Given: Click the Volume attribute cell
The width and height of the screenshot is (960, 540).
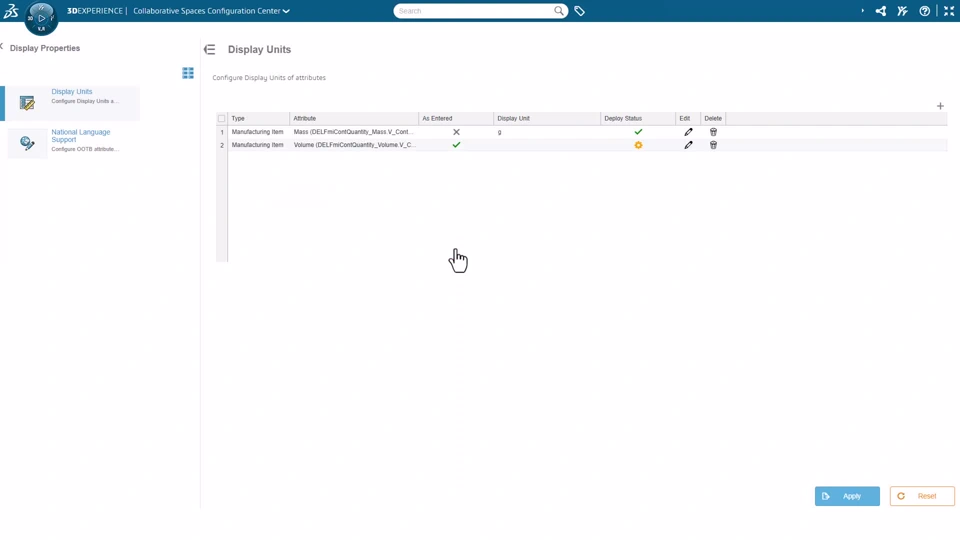Looking at the screenshot, I should coord(354,145).
